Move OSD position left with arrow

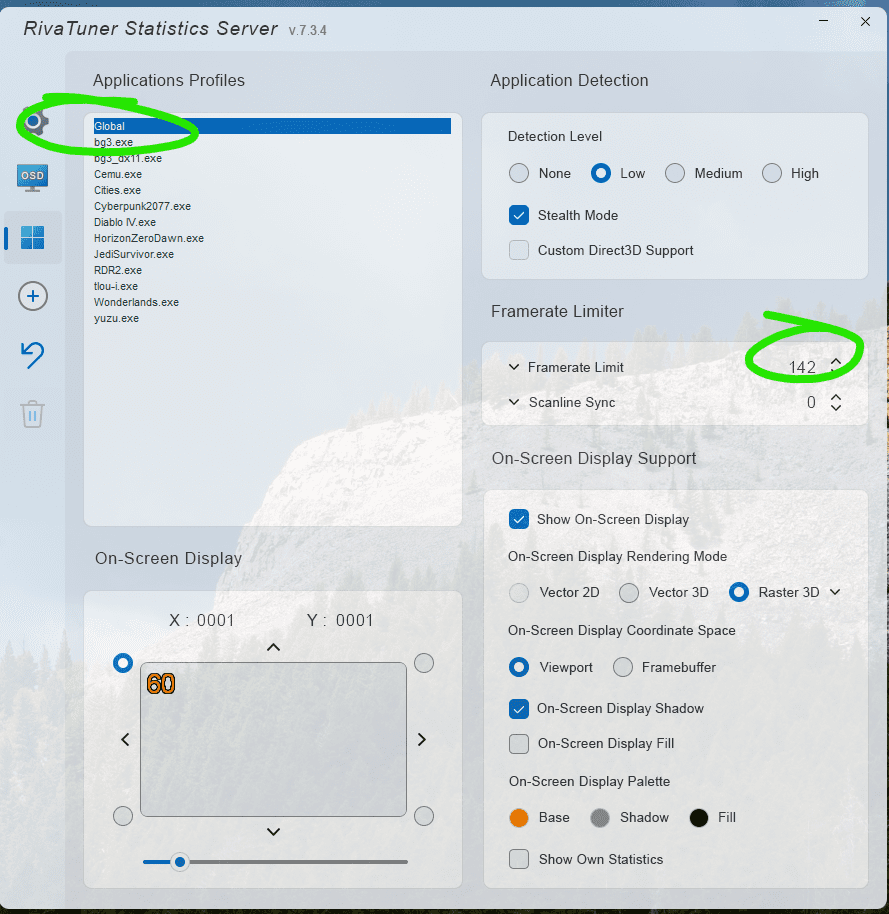(x=125, y=740)
